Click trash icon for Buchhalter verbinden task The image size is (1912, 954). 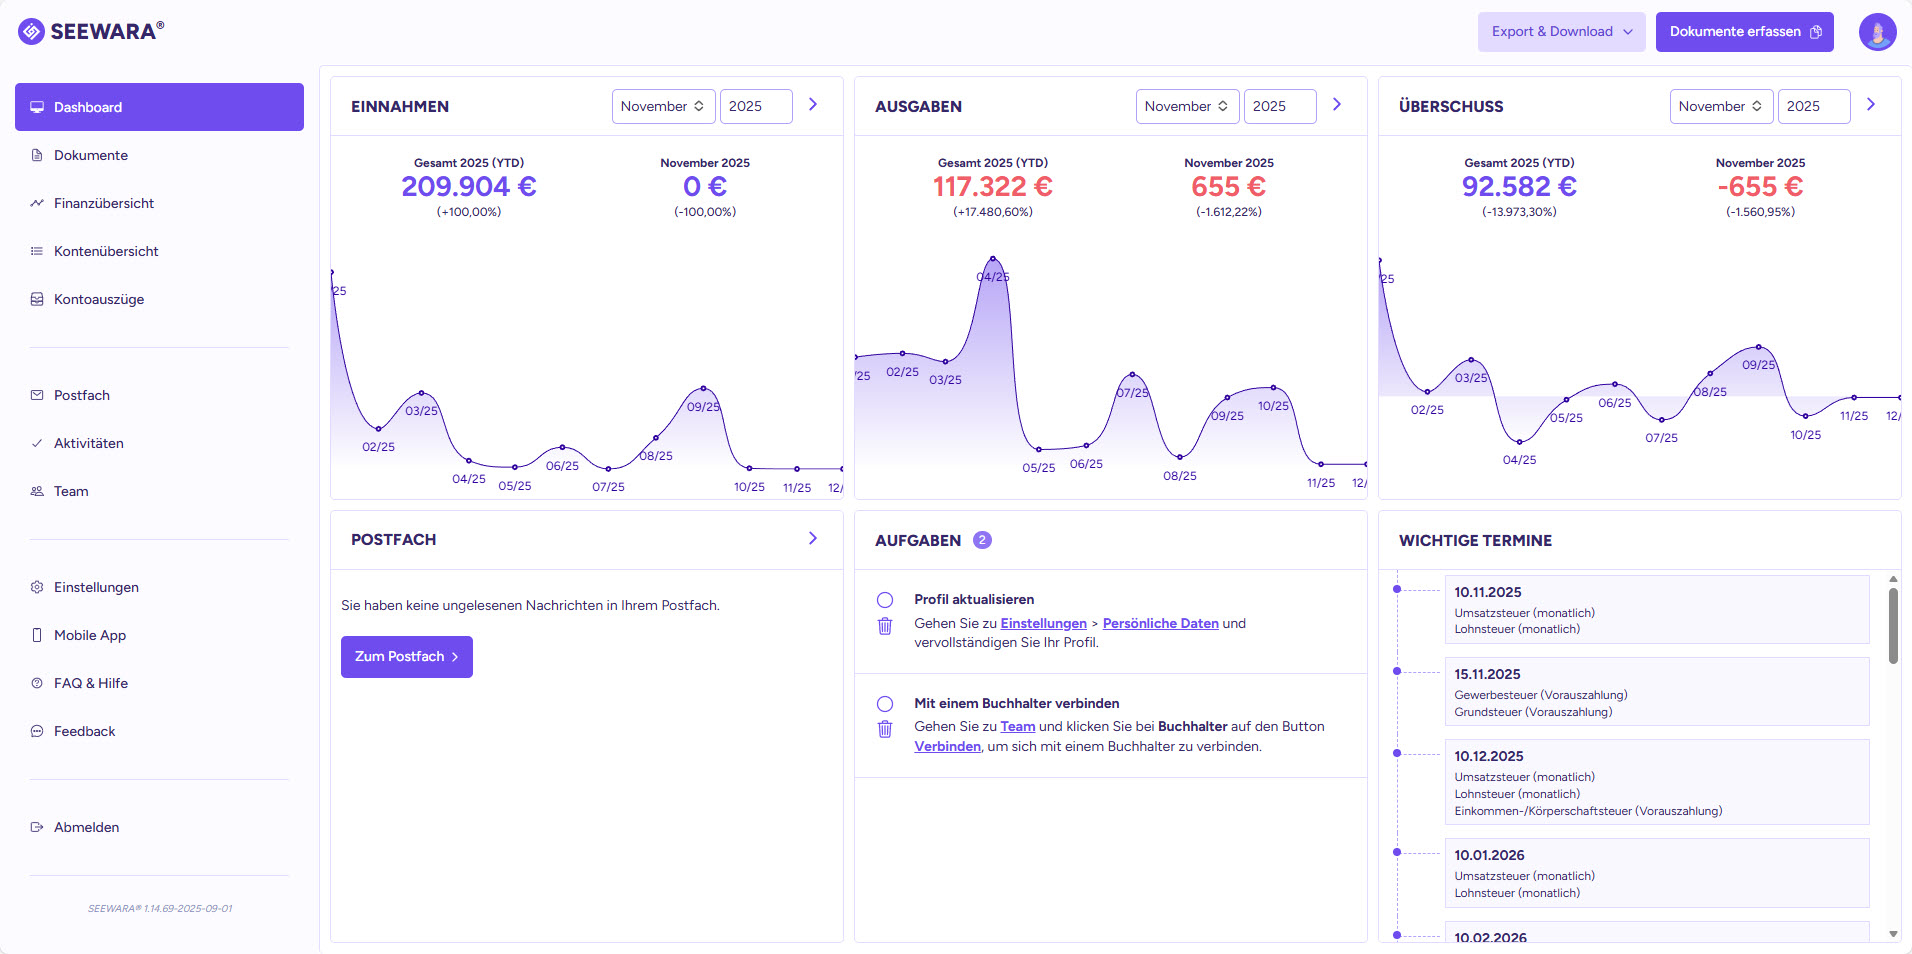click(885, 730)
